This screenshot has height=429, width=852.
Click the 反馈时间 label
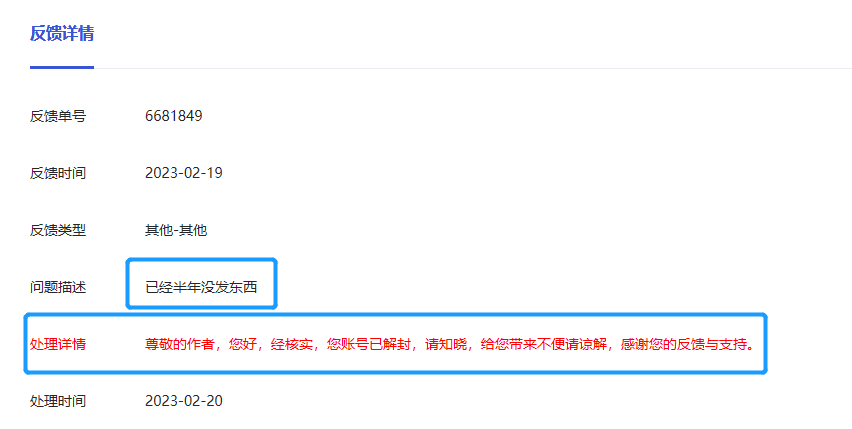tap(58, 173)
